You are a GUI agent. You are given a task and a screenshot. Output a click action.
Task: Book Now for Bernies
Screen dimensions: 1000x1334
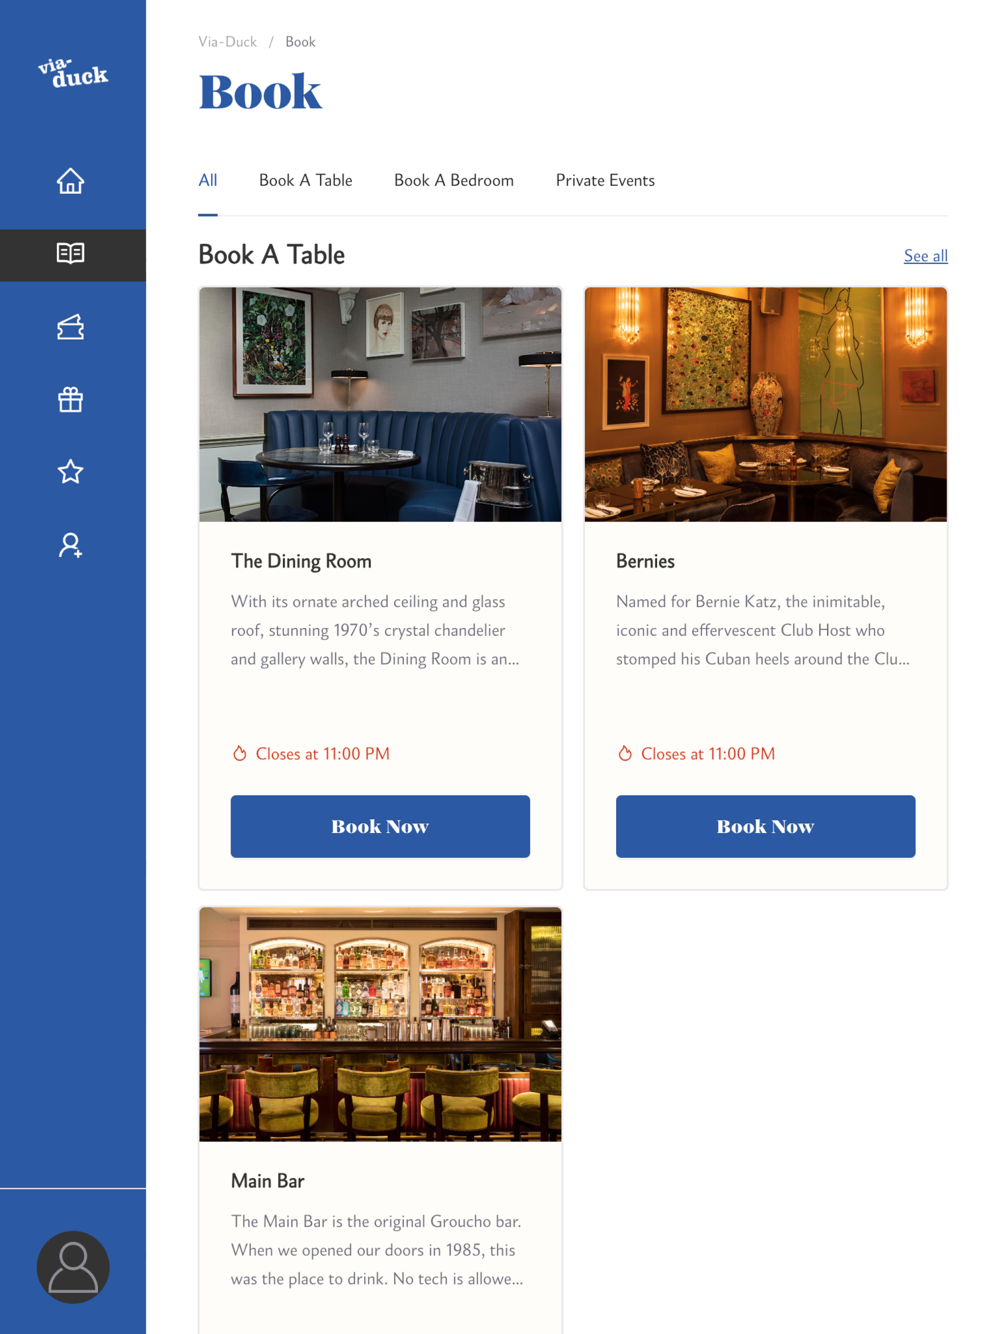coord(765,826)
